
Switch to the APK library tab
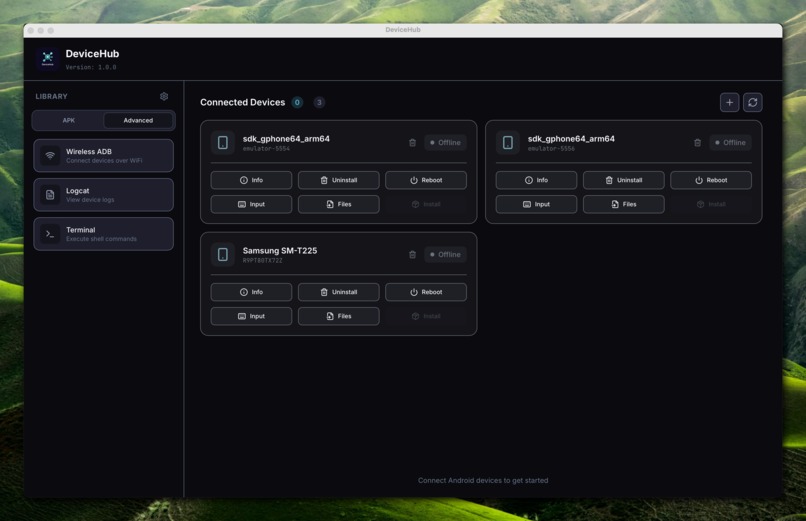click(68, 120)
